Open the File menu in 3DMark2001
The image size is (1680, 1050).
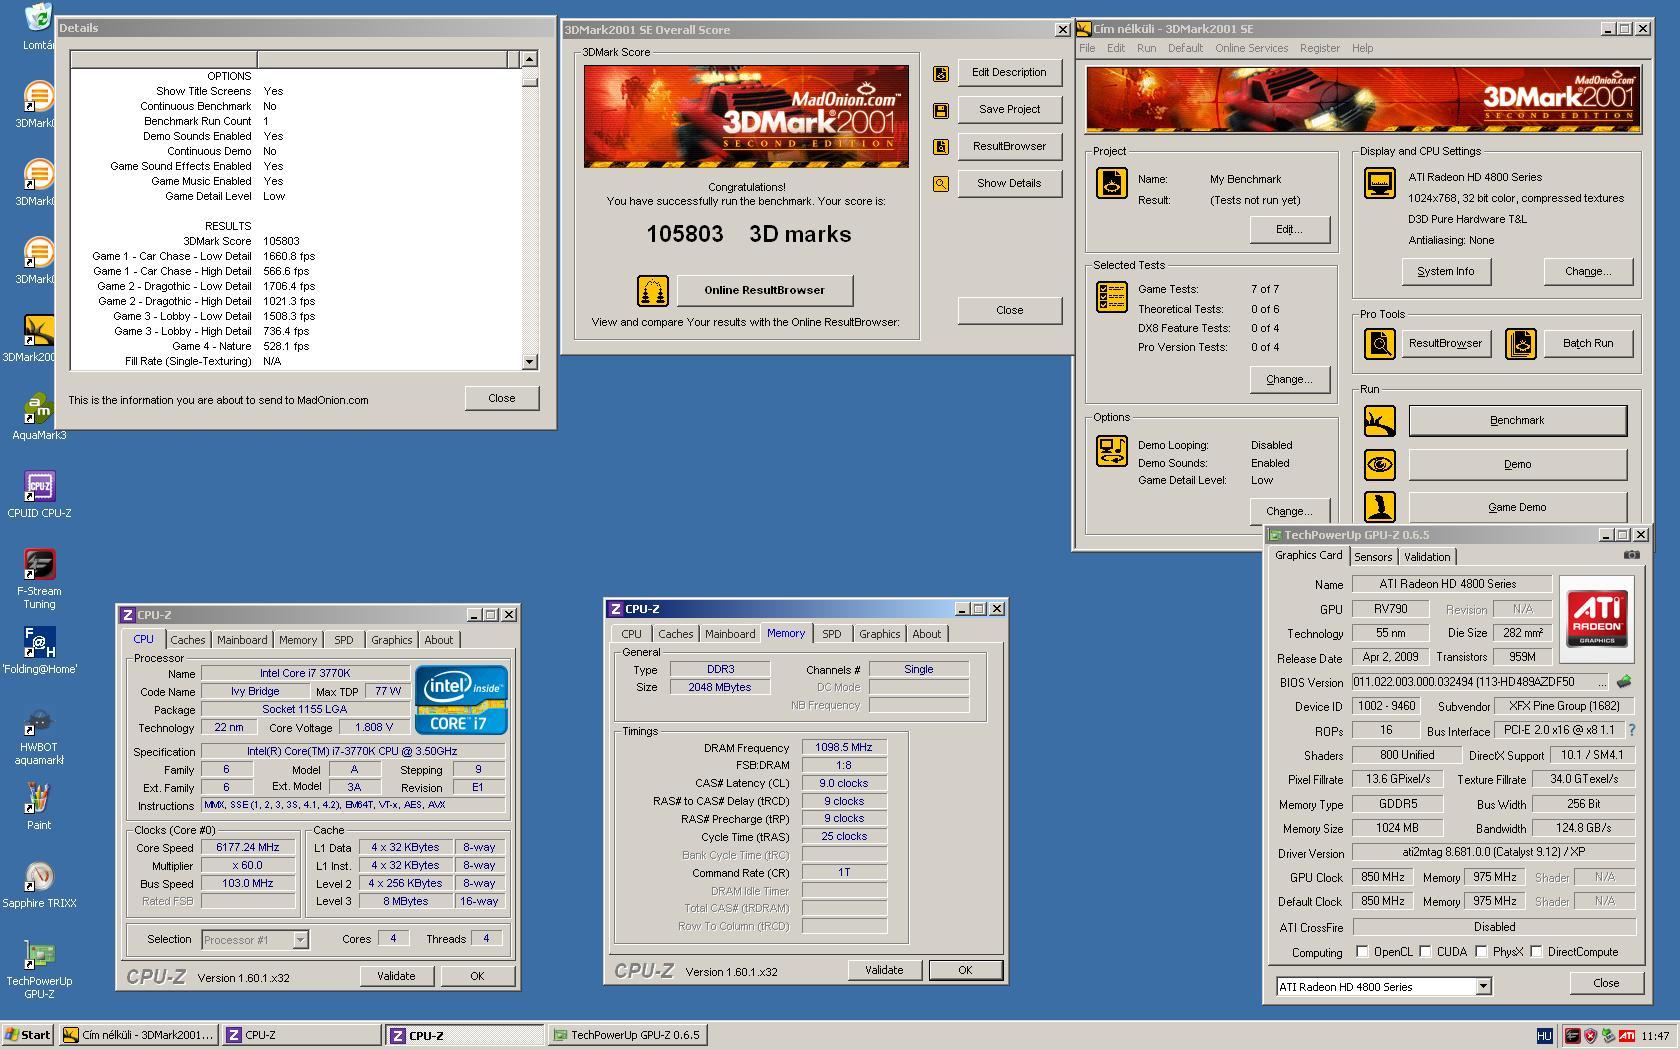tap(1087, 48)
